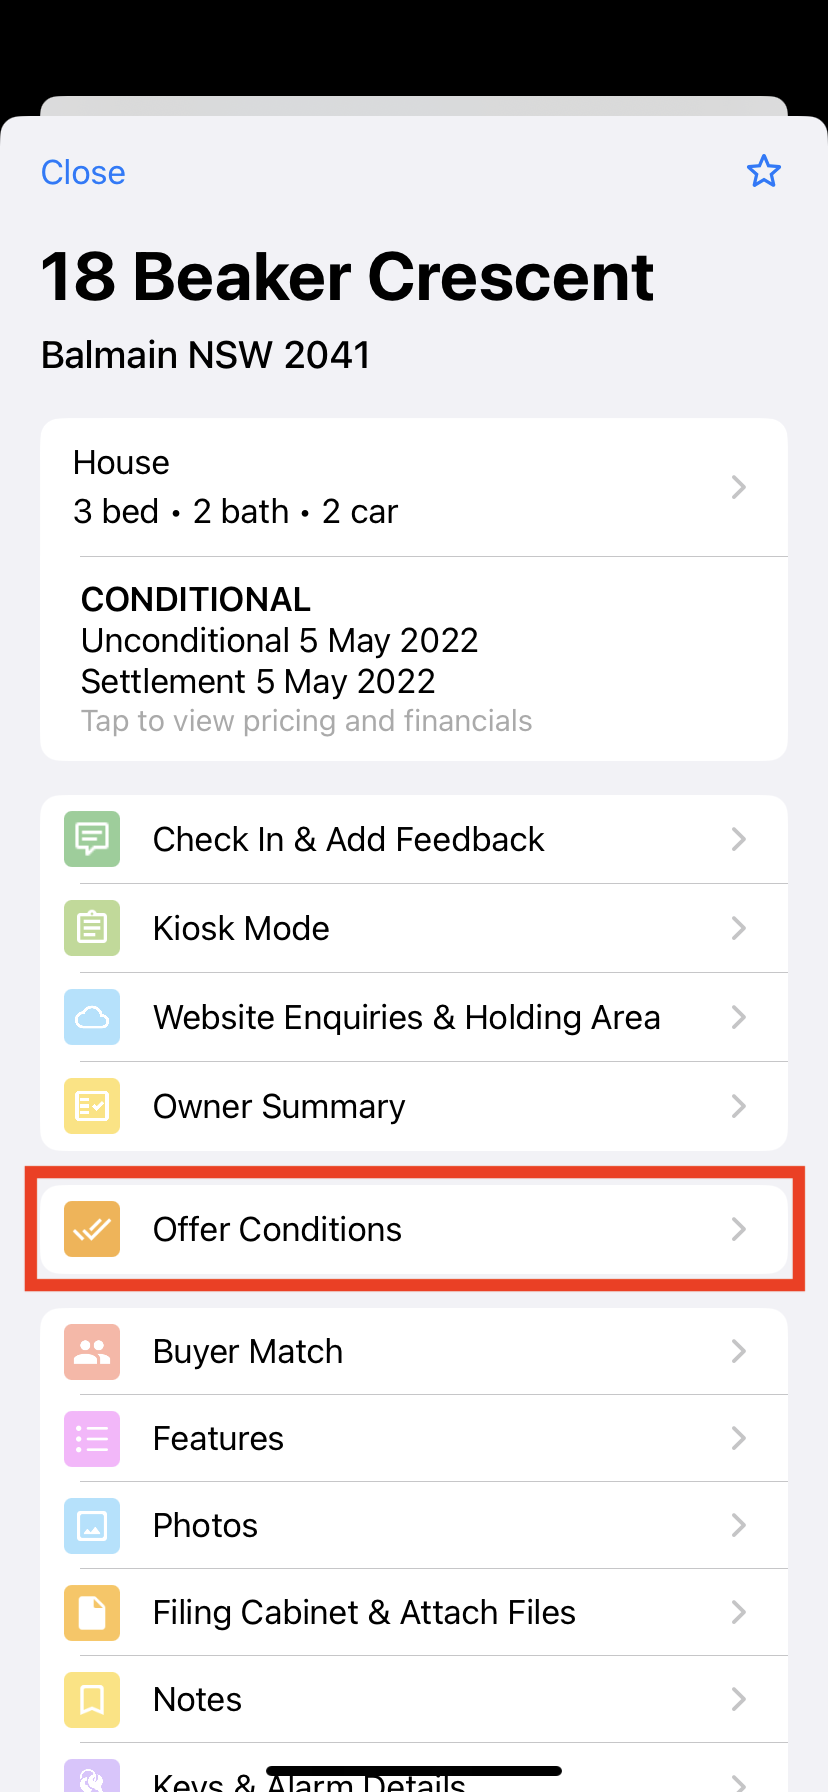Open the Keys & Alarm Details row
The width and height of the screenshot is (828, 1792).
[x=414, y=1772]
